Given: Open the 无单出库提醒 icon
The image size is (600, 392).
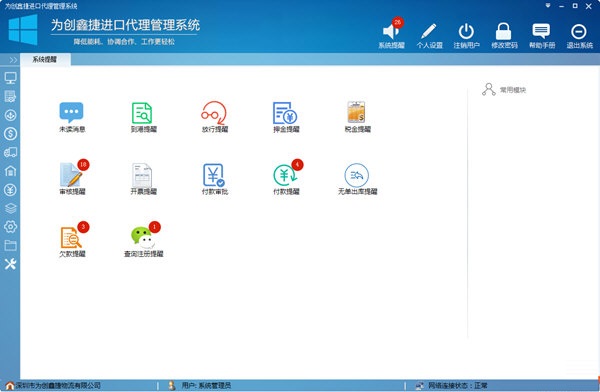Looking at the screenshot, I should 357,175.
